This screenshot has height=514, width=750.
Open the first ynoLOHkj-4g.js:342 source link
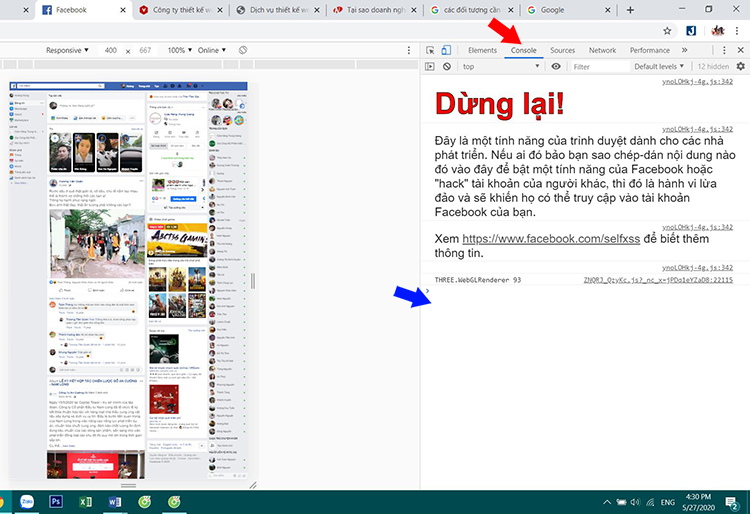(x=697, y=81)
